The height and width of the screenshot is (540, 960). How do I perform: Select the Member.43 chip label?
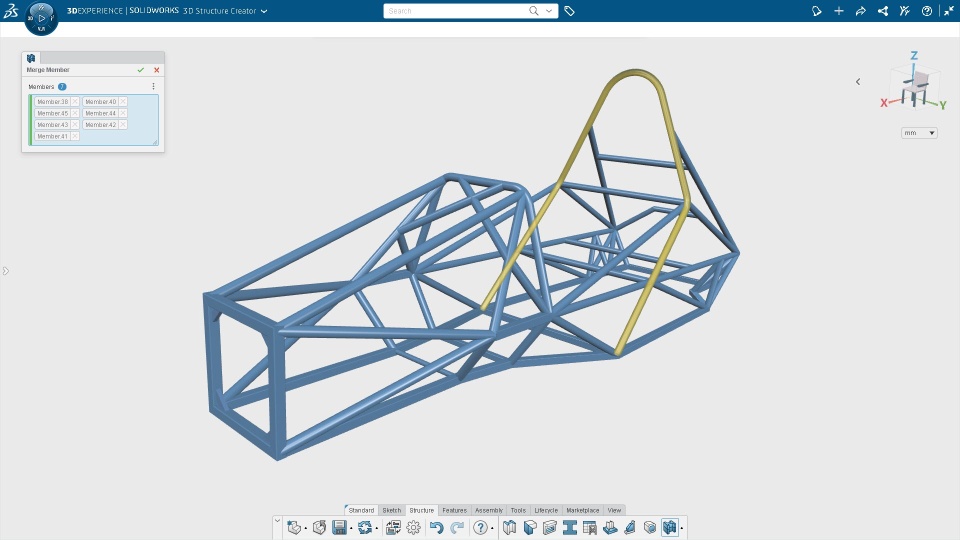pos(52,124)
